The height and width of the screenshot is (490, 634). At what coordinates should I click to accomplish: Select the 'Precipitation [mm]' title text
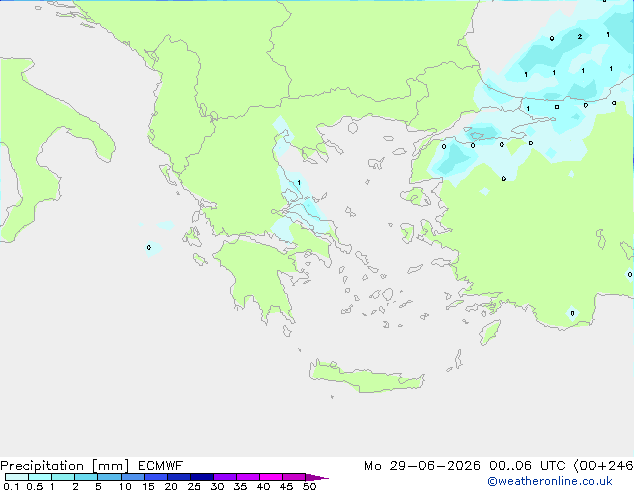(65, 466)
